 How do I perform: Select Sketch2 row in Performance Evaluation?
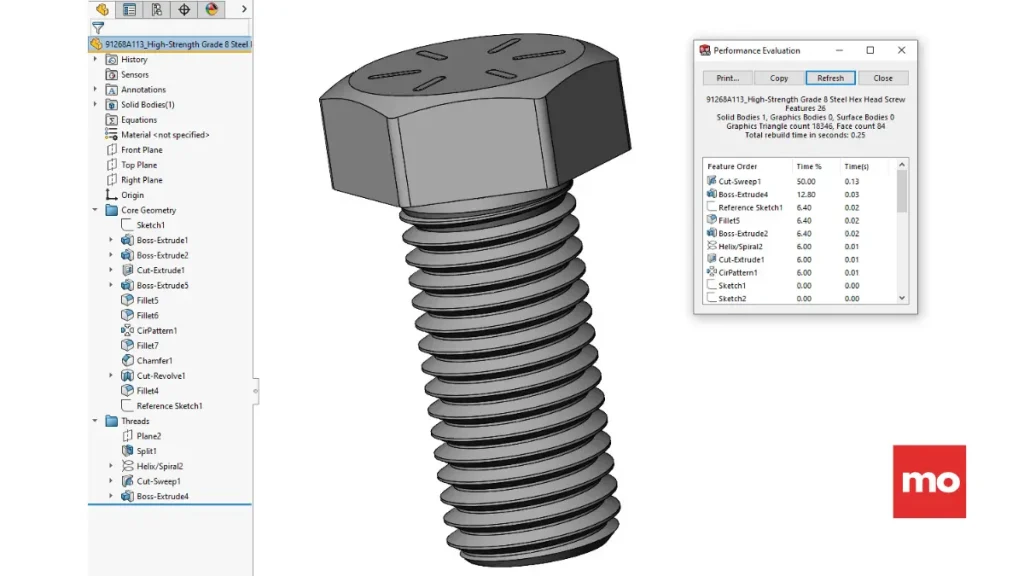point(799,298)
